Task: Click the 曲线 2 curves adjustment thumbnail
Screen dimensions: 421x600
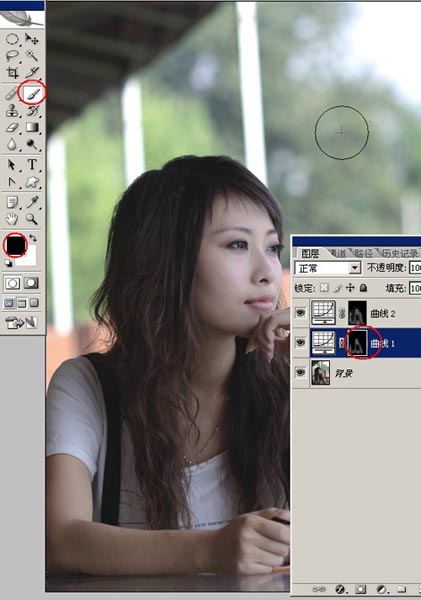Action: [x=323, y=313]
